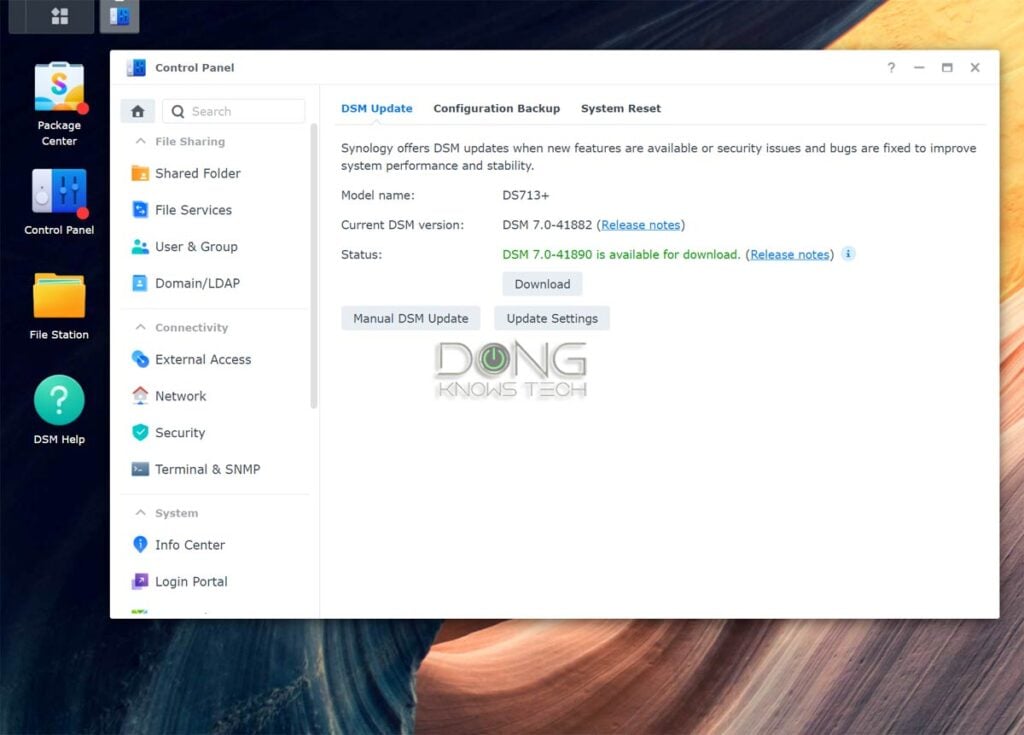Open DSM Help desktop icon
The height and width of the screenshot is (735, 1024).
point(59,400)
